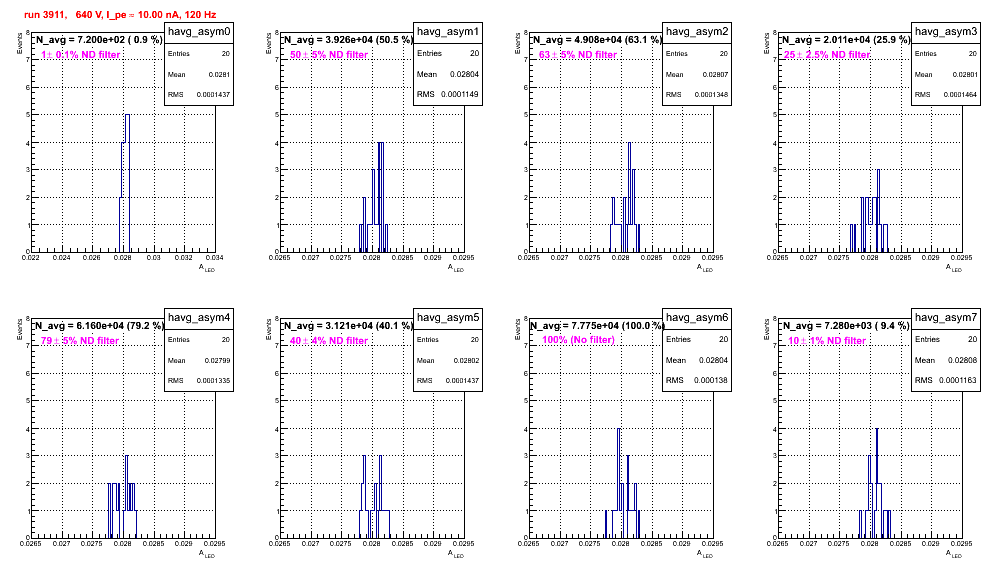Click N_avg = 4.908e+04 label

pos(597,40)
